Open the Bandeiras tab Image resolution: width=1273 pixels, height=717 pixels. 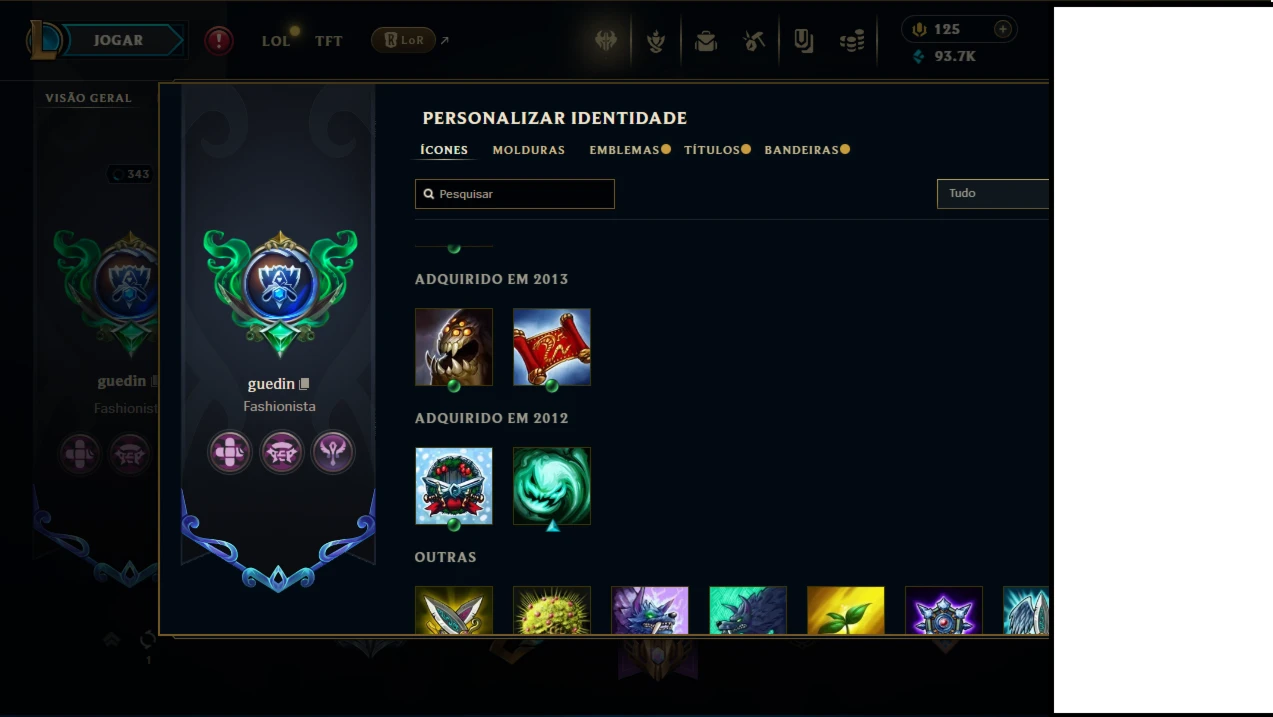pyautogui.click(x=801, y=150)
